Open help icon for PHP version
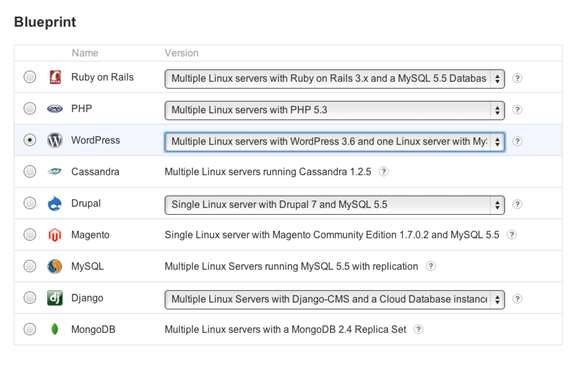Image resolution: width=580 pixels, height=380 pixels. tap(517, 110)
